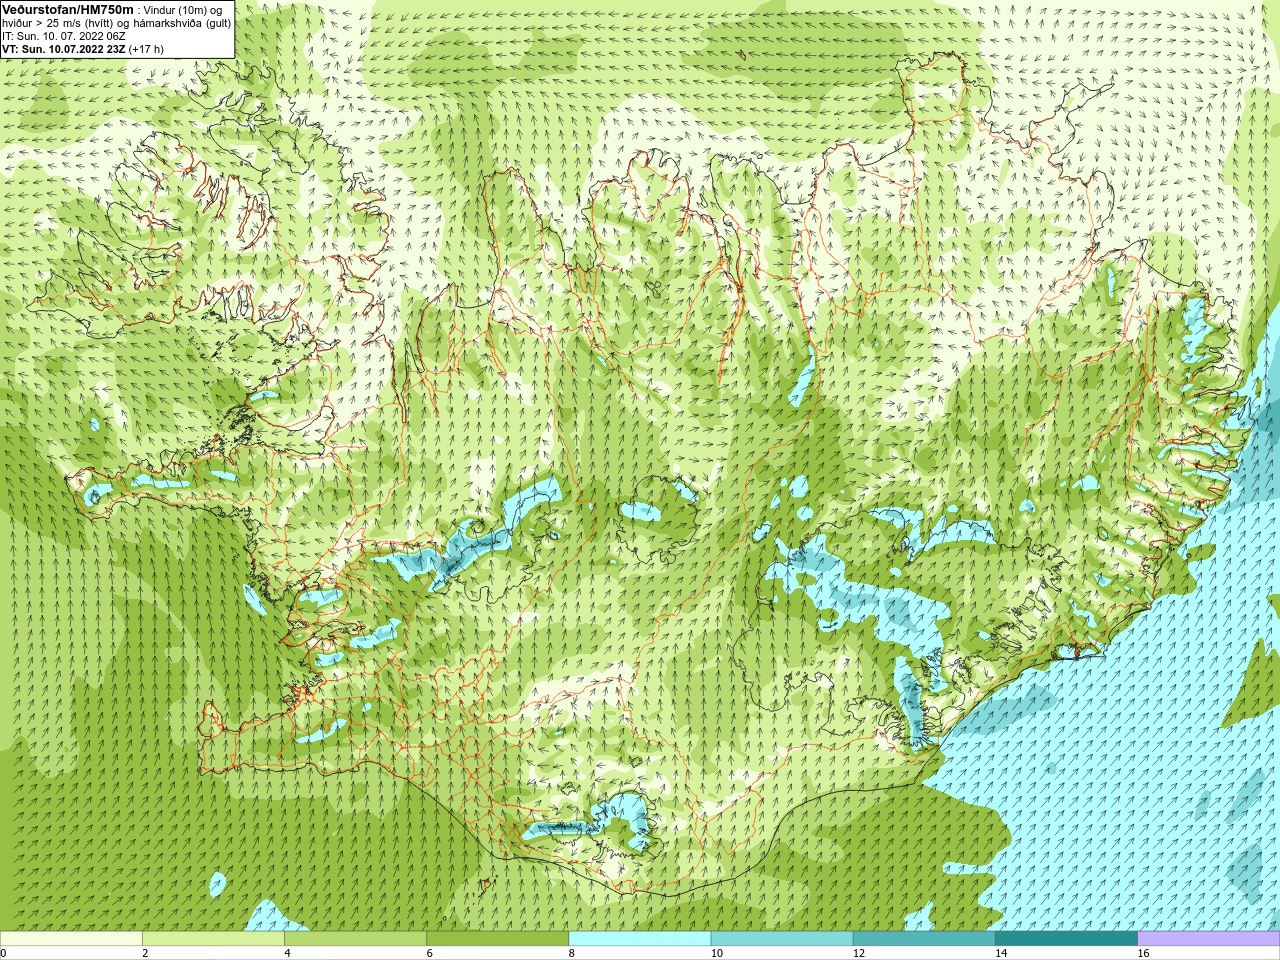Pick the medium green 4–6 m/s legend swatch
Viewport: 1280px width, 960px height.
355,939
